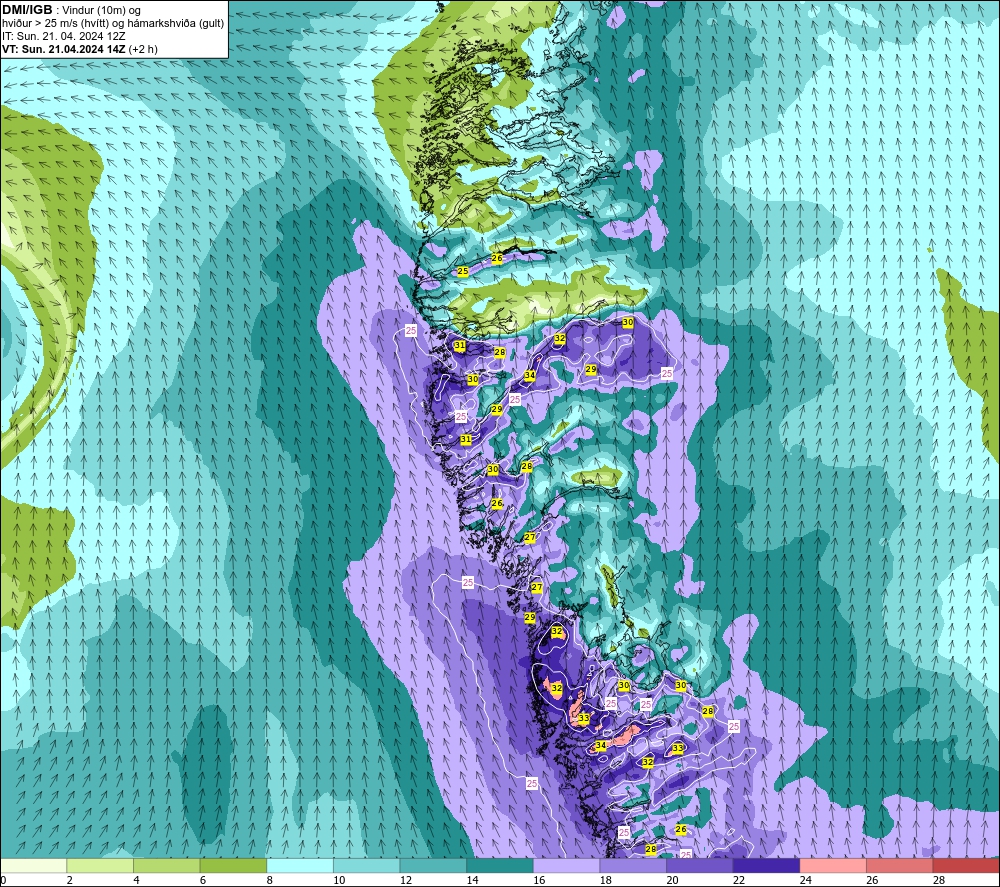The width and height of the screenshot is (1000, 887).
Task: Click the legend scale value 20
Action: pyautogui.click(x=672, y=880)
